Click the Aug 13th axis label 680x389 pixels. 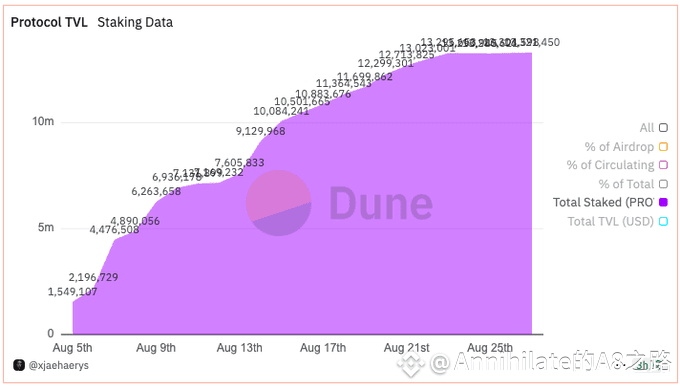point(239,348)
